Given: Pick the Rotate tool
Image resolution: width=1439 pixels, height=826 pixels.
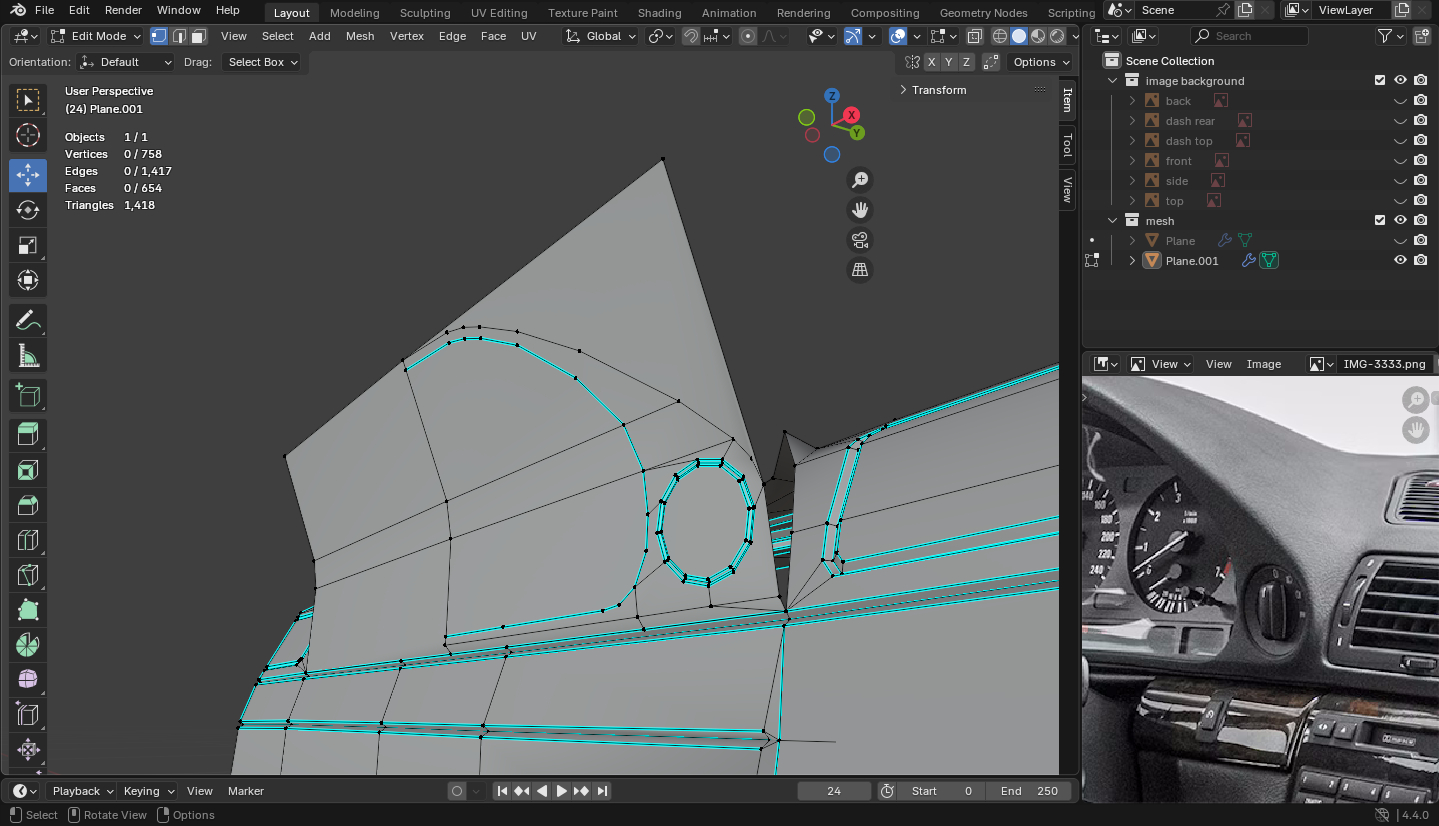Looking at the screenshot, I should point(28,210).
